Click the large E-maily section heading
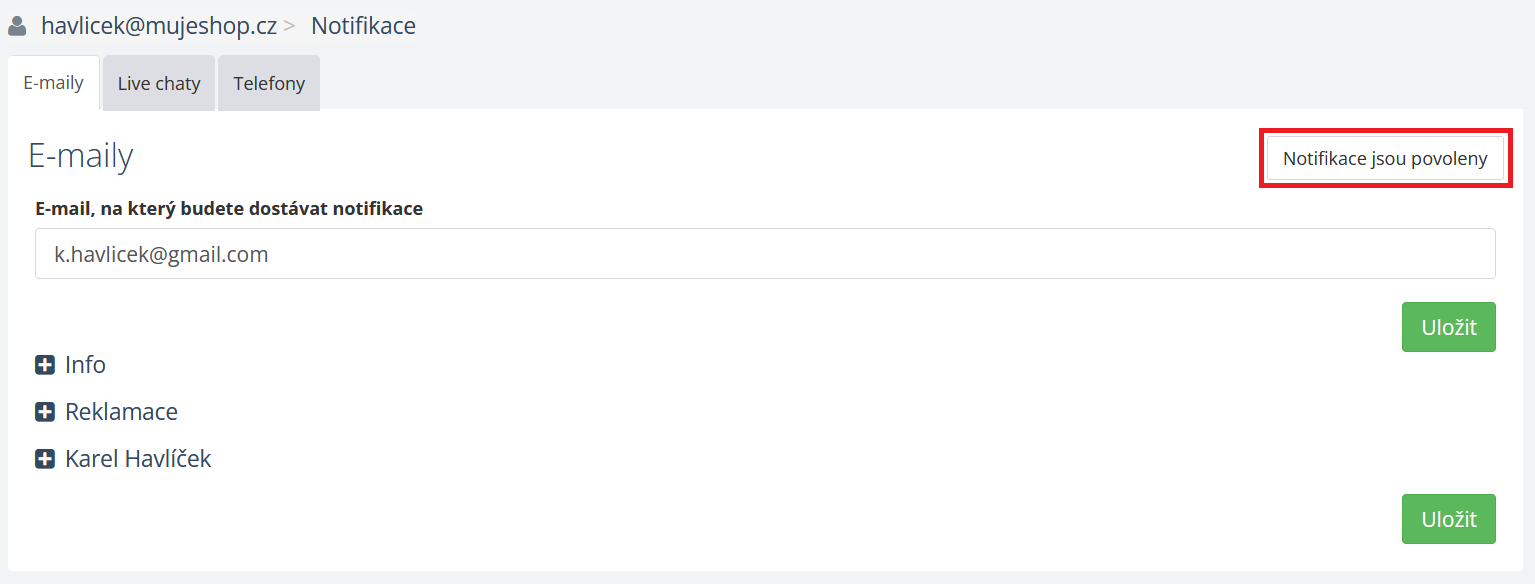 click(x=80, y=156)
